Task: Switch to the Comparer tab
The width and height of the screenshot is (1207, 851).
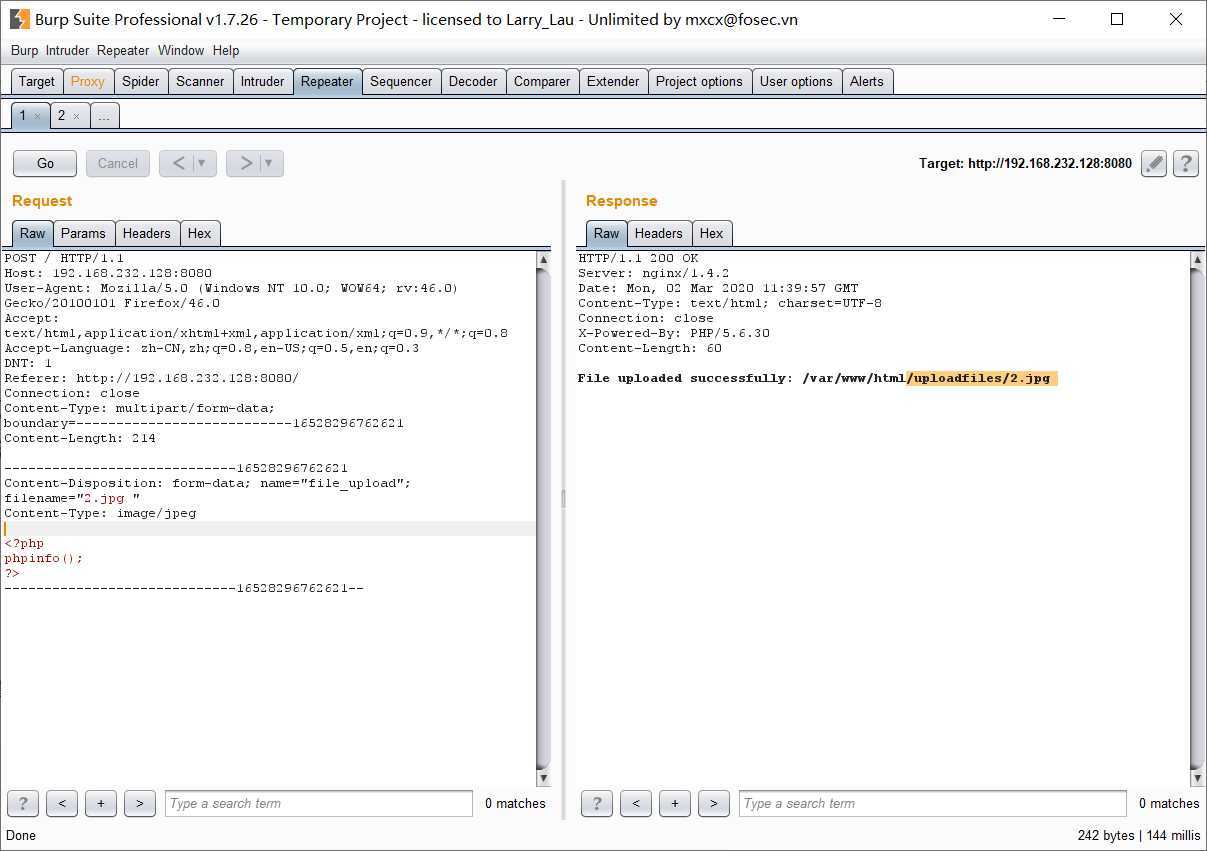Action: click(542, 81)
